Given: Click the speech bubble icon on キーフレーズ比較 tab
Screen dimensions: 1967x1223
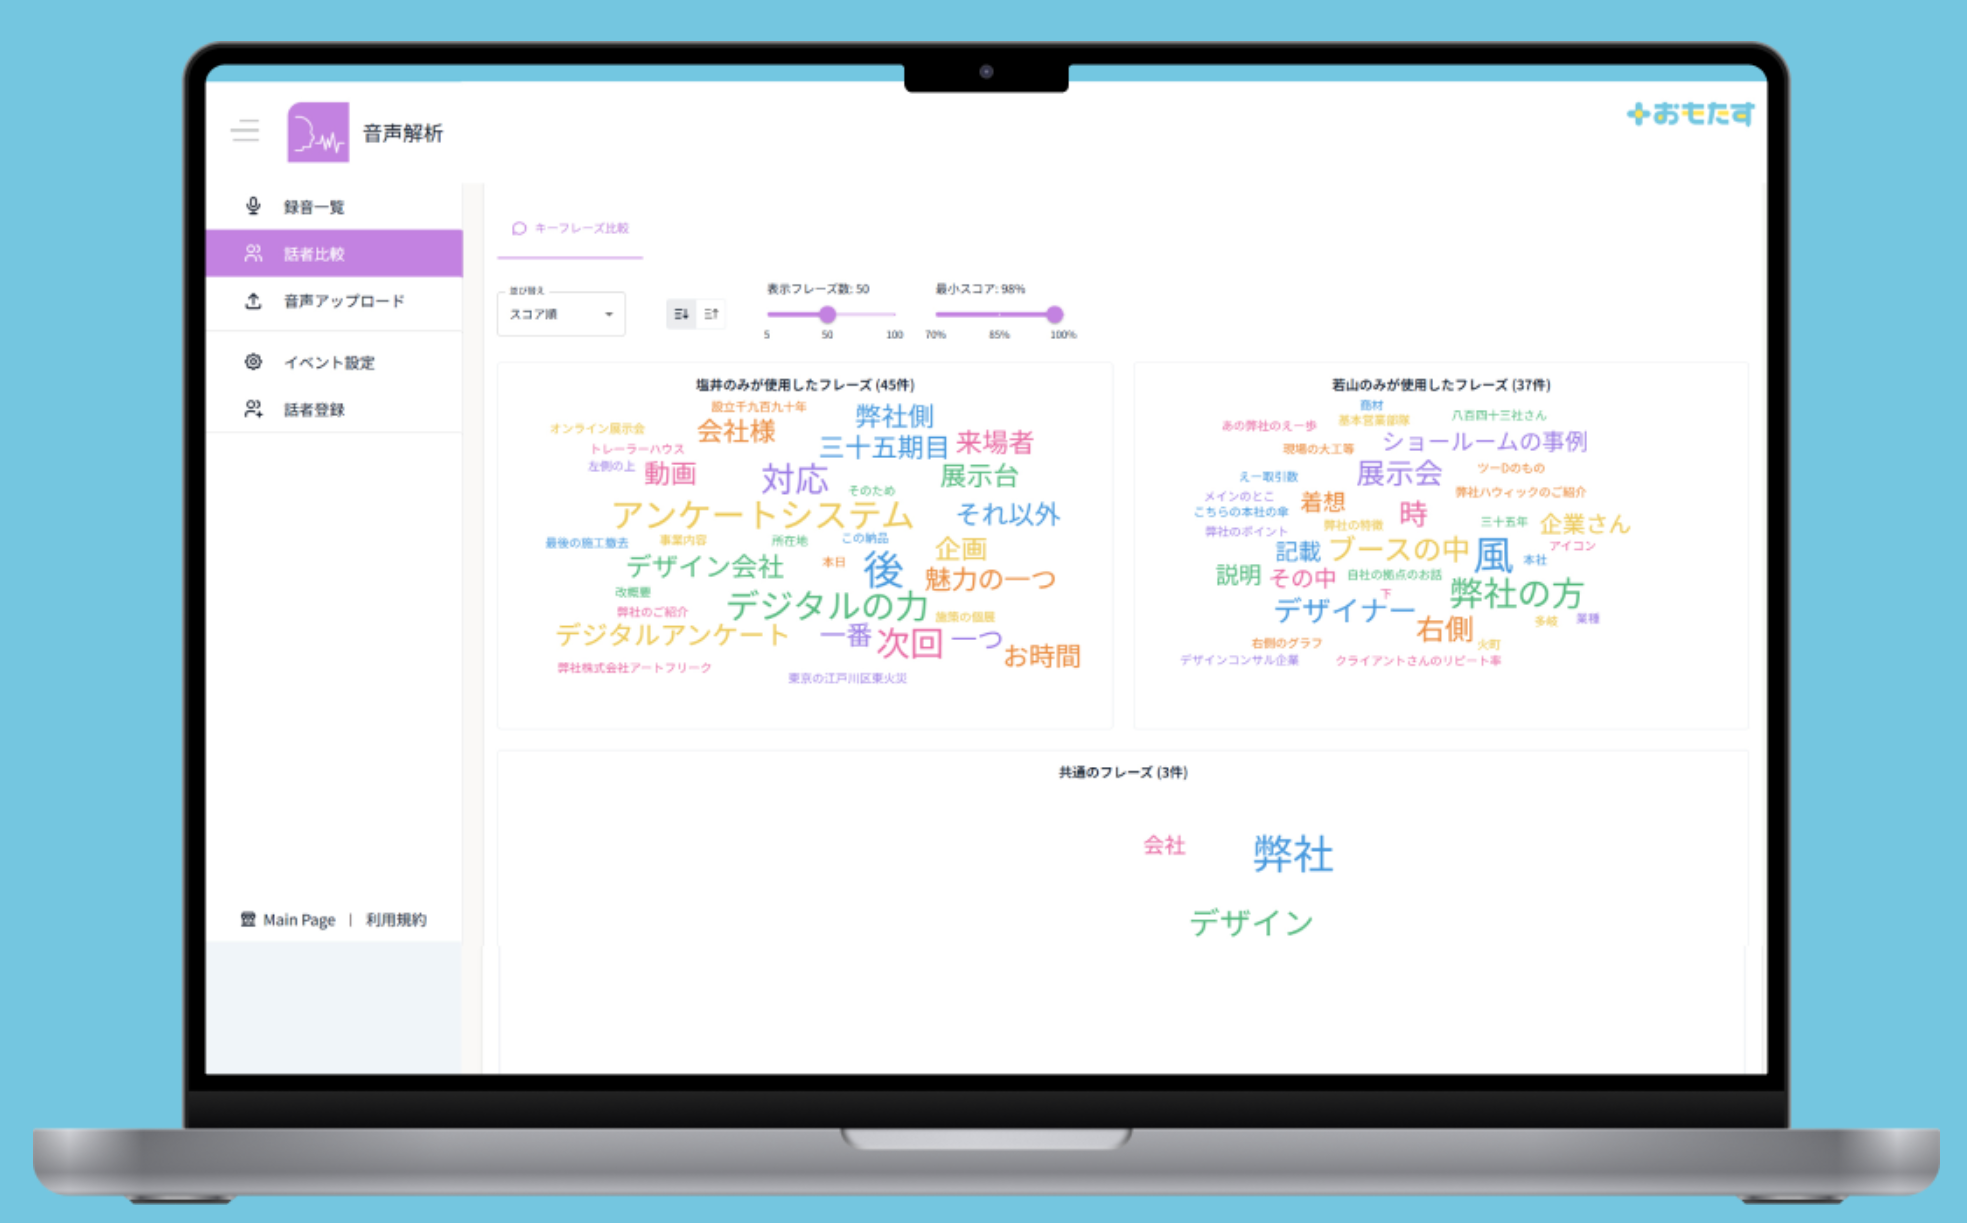Looking at the screenshot, I should click(x=519, y=228).
